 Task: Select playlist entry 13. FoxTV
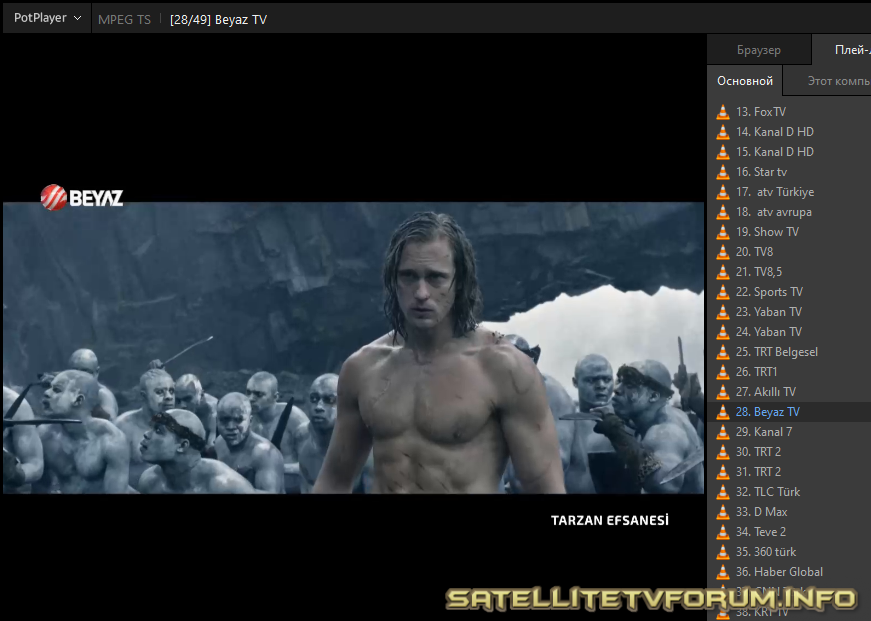(789, 112)
